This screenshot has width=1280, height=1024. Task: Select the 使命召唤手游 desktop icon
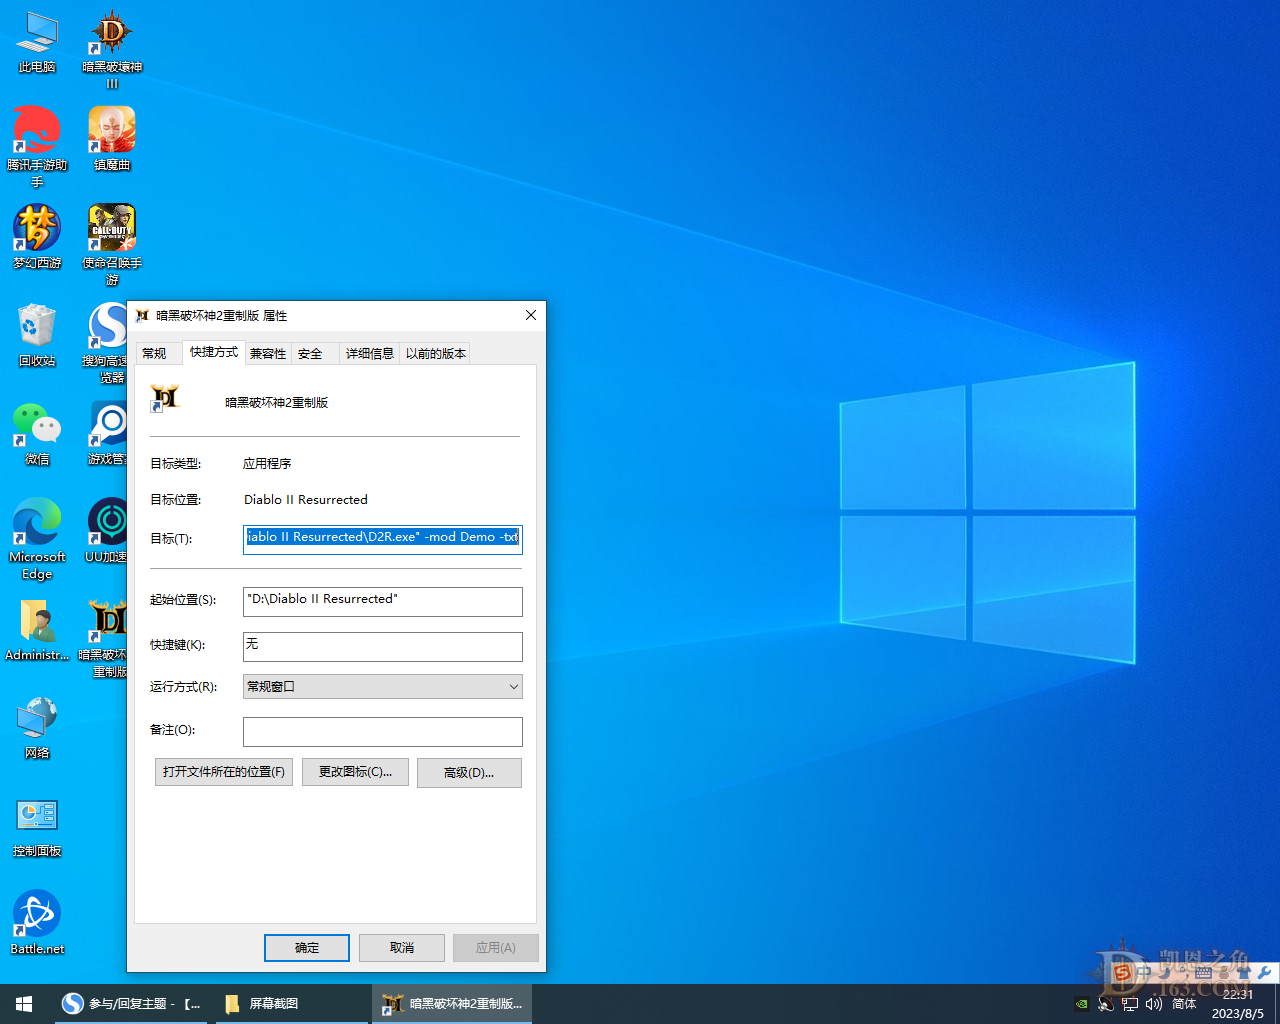(x=112, y=245)
